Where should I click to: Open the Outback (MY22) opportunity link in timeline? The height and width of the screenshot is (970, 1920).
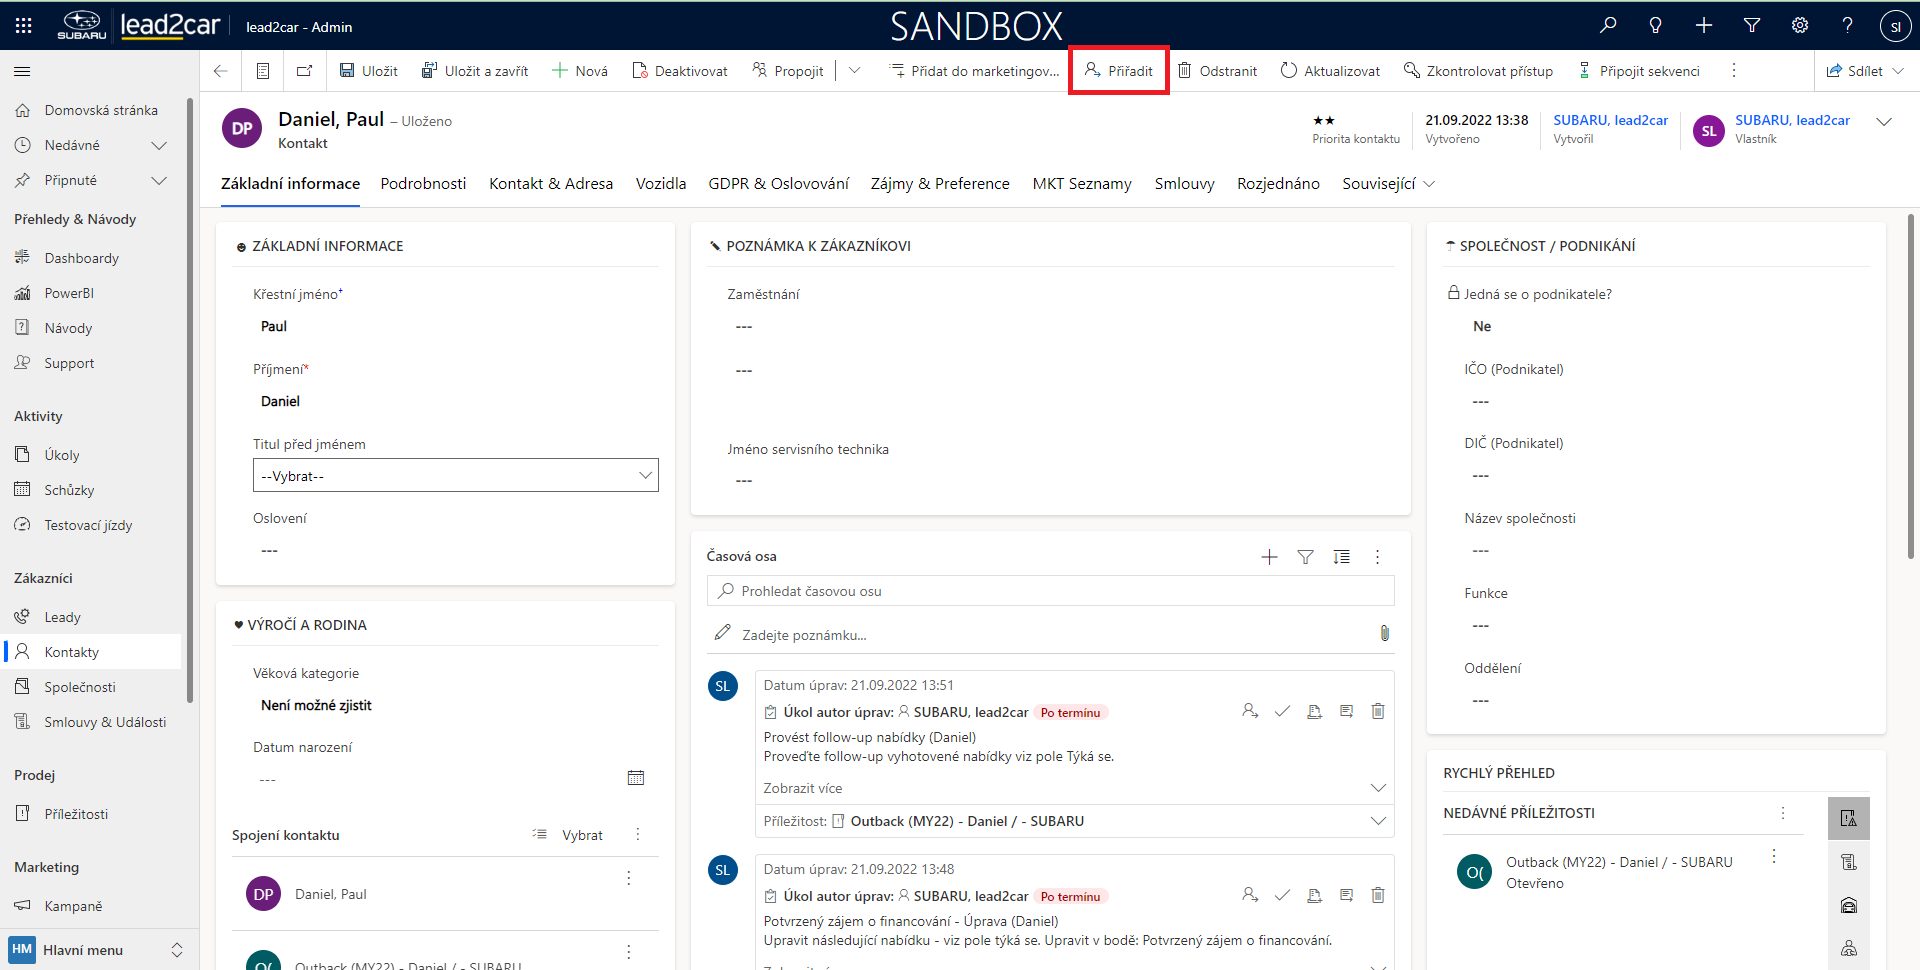tap(966, 821)
